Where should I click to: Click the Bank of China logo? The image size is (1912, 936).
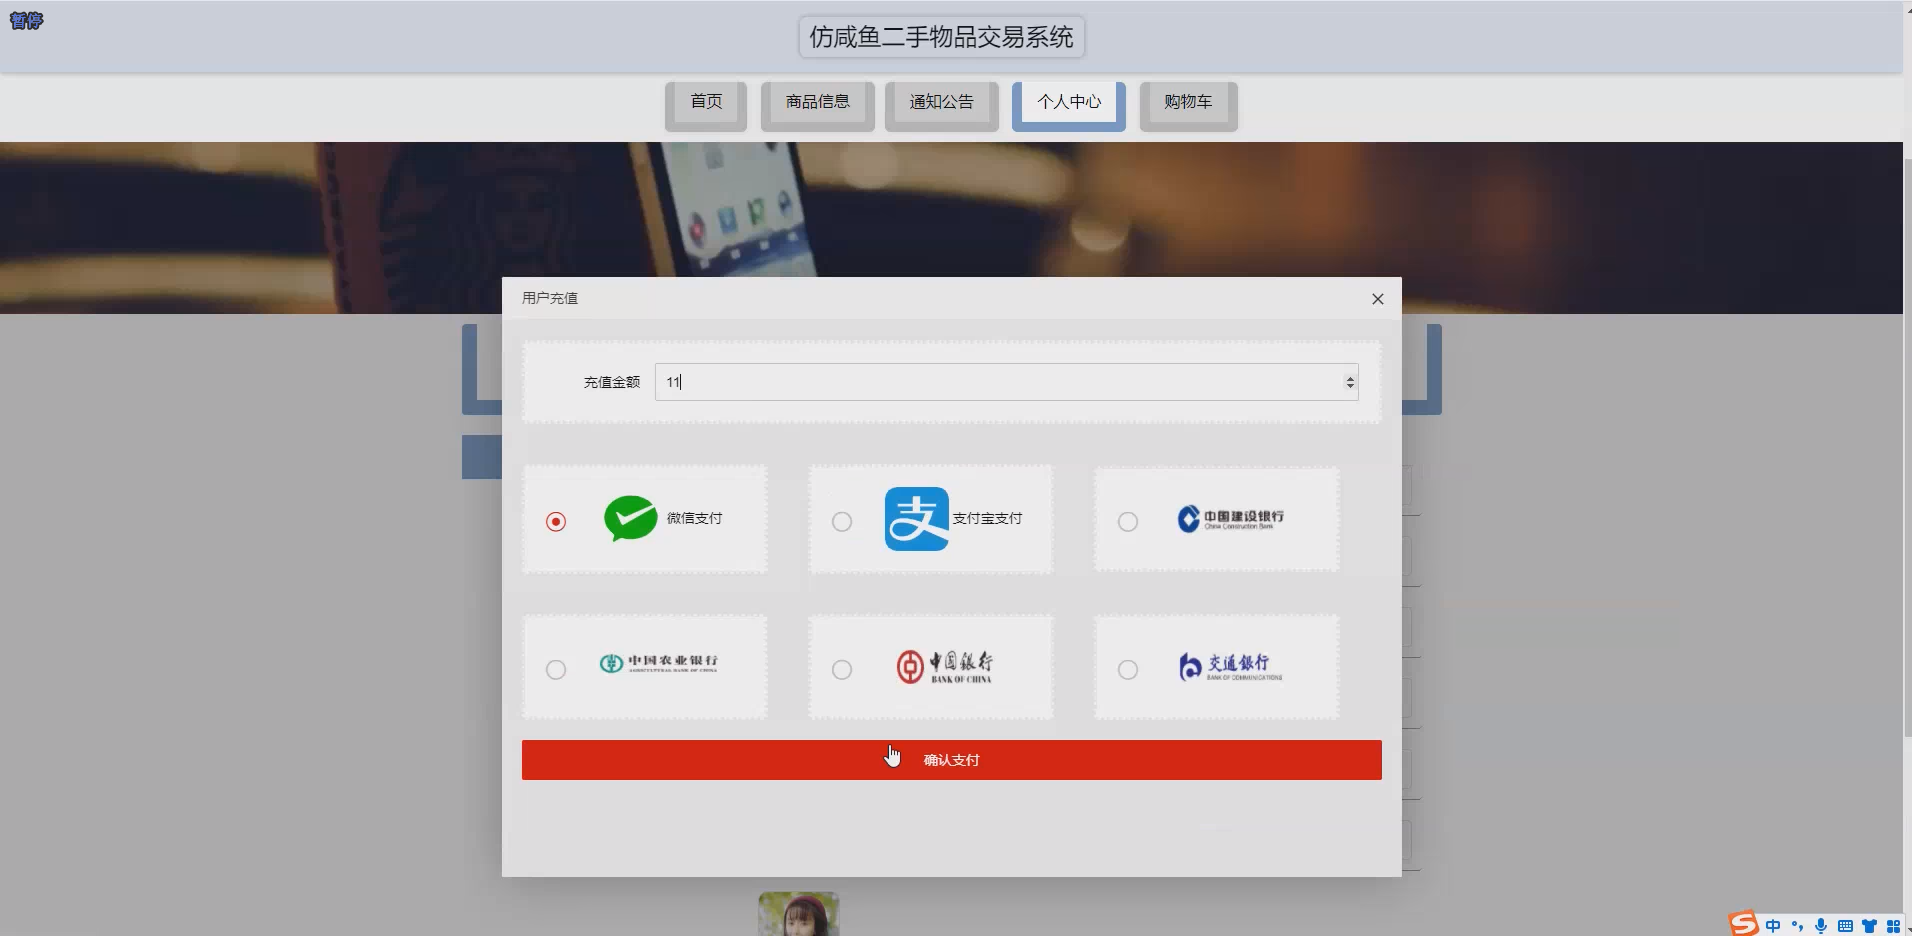click(x=945, y=666)
